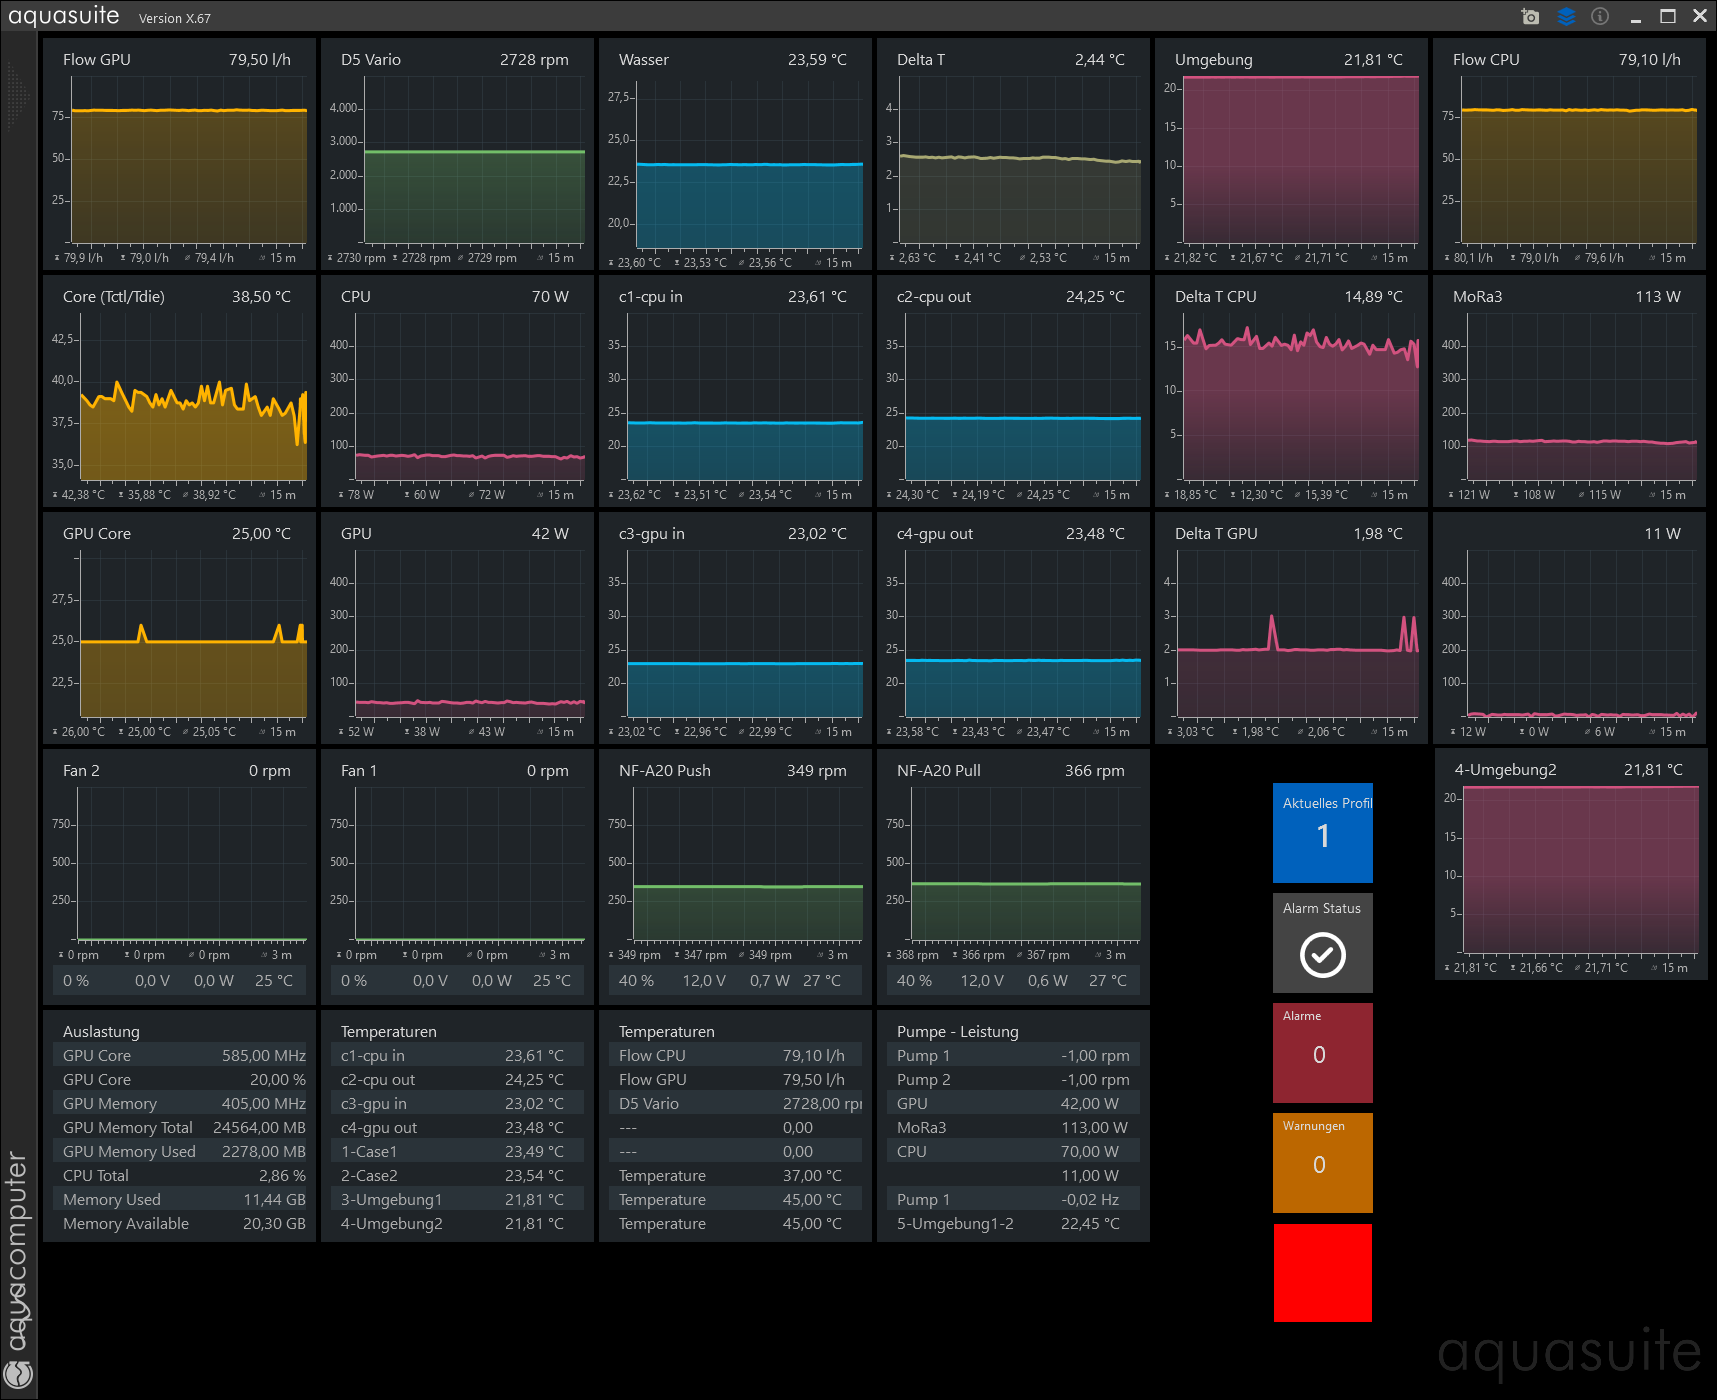Viewport: 1717px width, 1400px height.
Task: Open the Fan 1 chart
Action: (457, 877)
